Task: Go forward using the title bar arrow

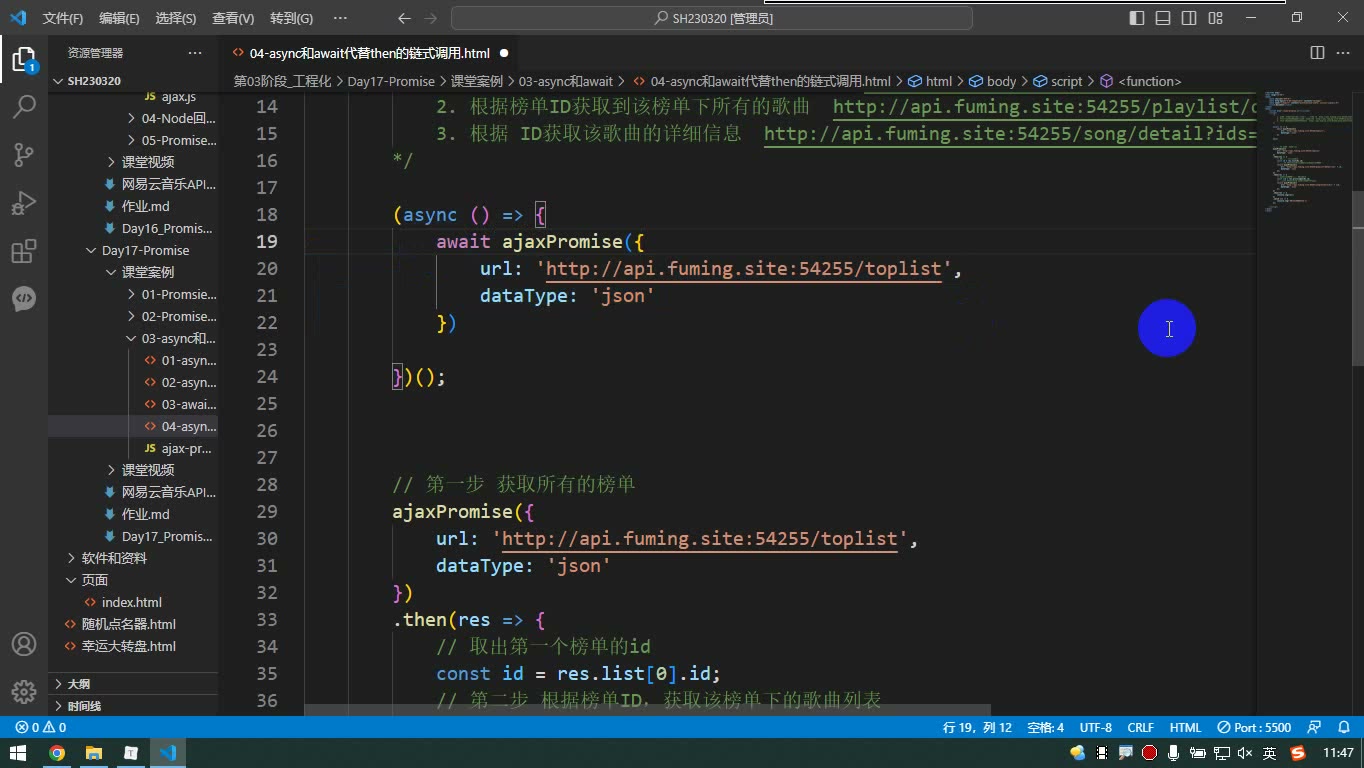Action: (430, 18)
